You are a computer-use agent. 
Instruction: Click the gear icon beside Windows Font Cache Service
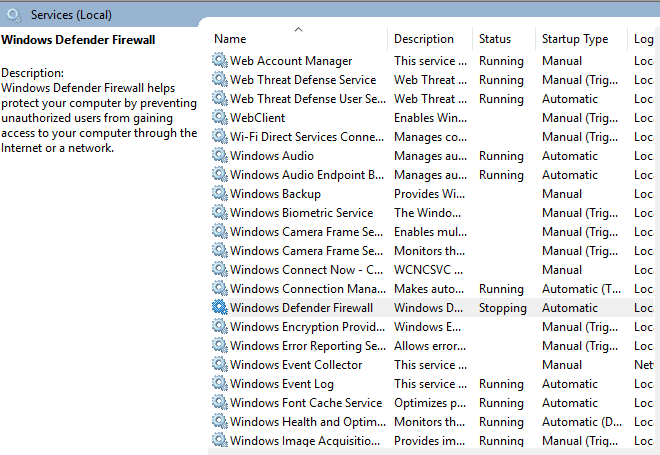(x=220, y=402)
